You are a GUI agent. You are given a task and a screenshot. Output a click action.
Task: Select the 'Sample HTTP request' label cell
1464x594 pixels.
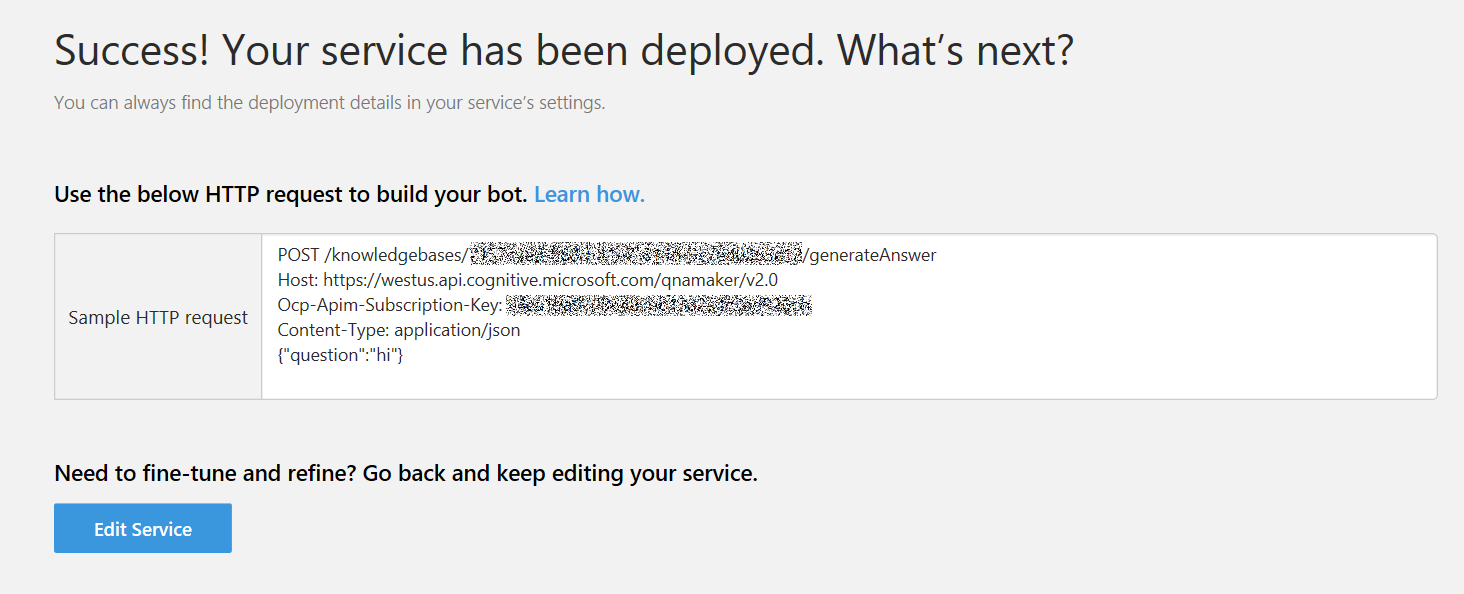158,317
